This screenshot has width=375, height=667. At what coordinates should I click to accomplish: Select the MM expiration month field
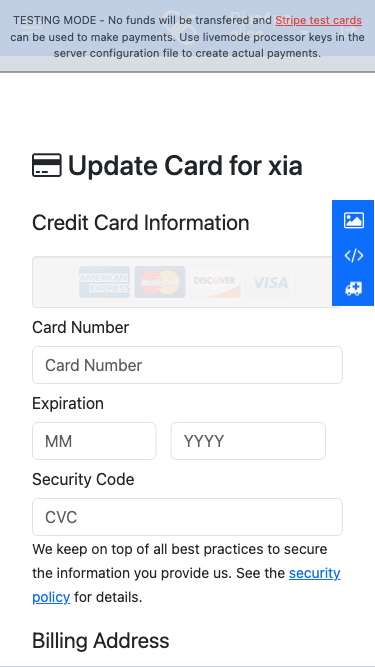[94, 441]
